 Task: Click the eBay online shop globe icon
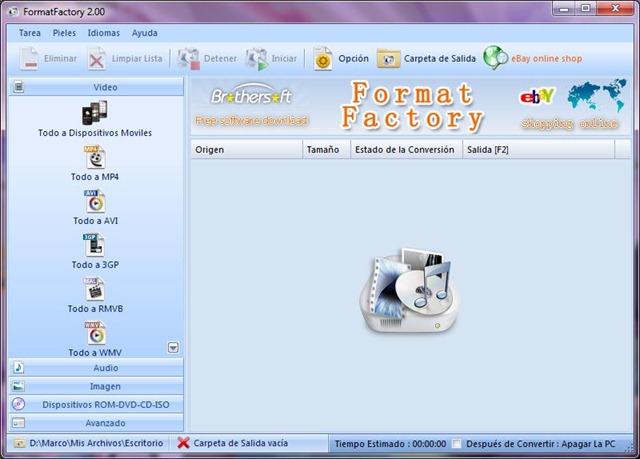(495, 58)
